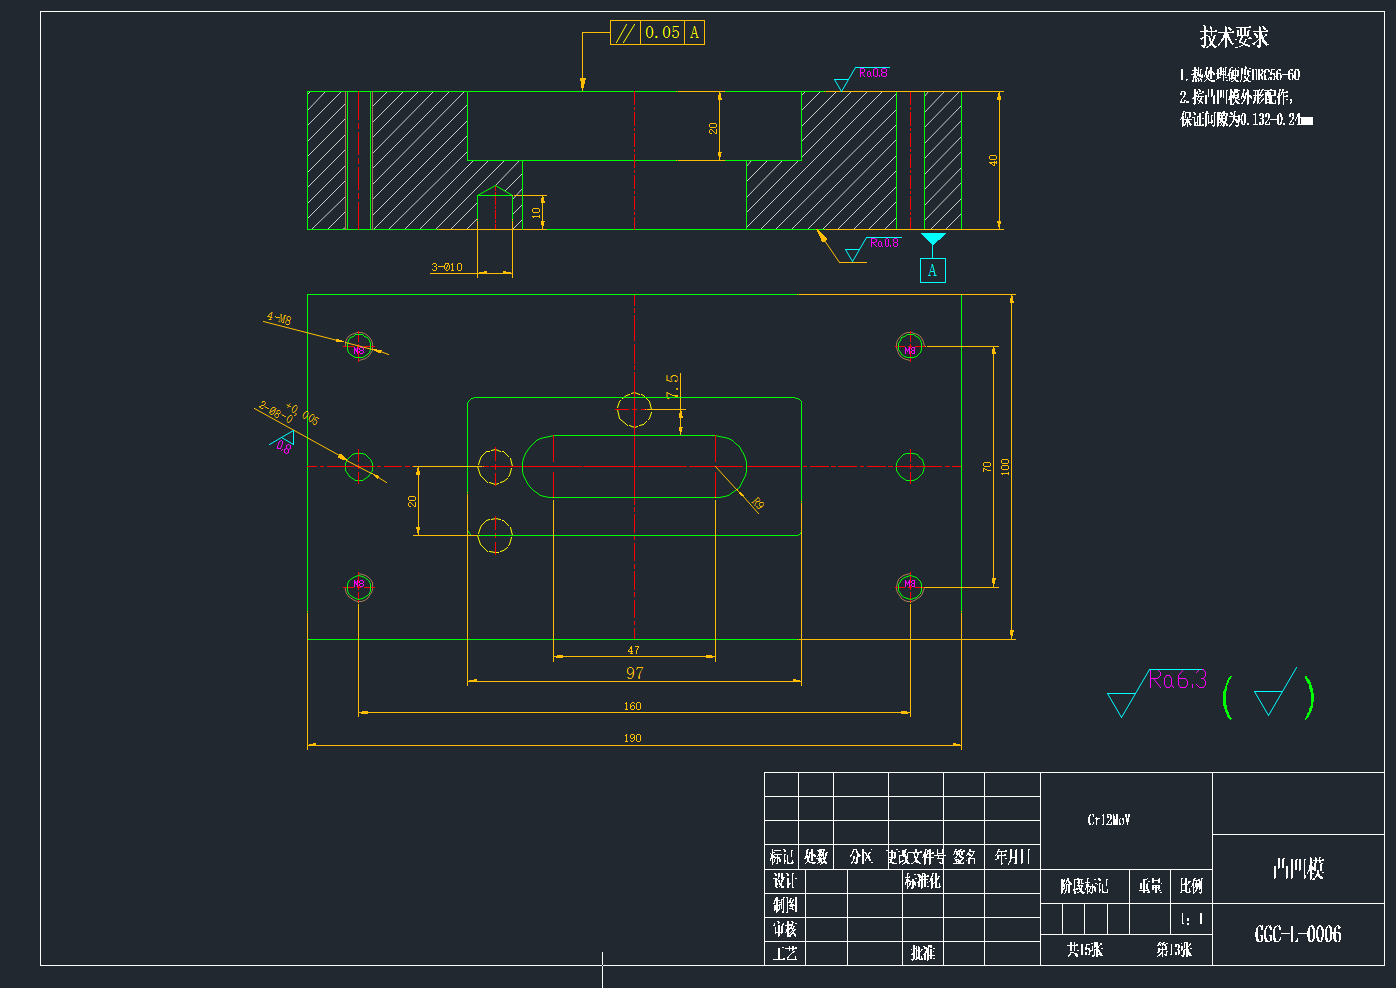Screen dimensions: 1396x988
Task: Click the drawing number "GGC-L-0006"
Action: click(x=1298, y=934)
